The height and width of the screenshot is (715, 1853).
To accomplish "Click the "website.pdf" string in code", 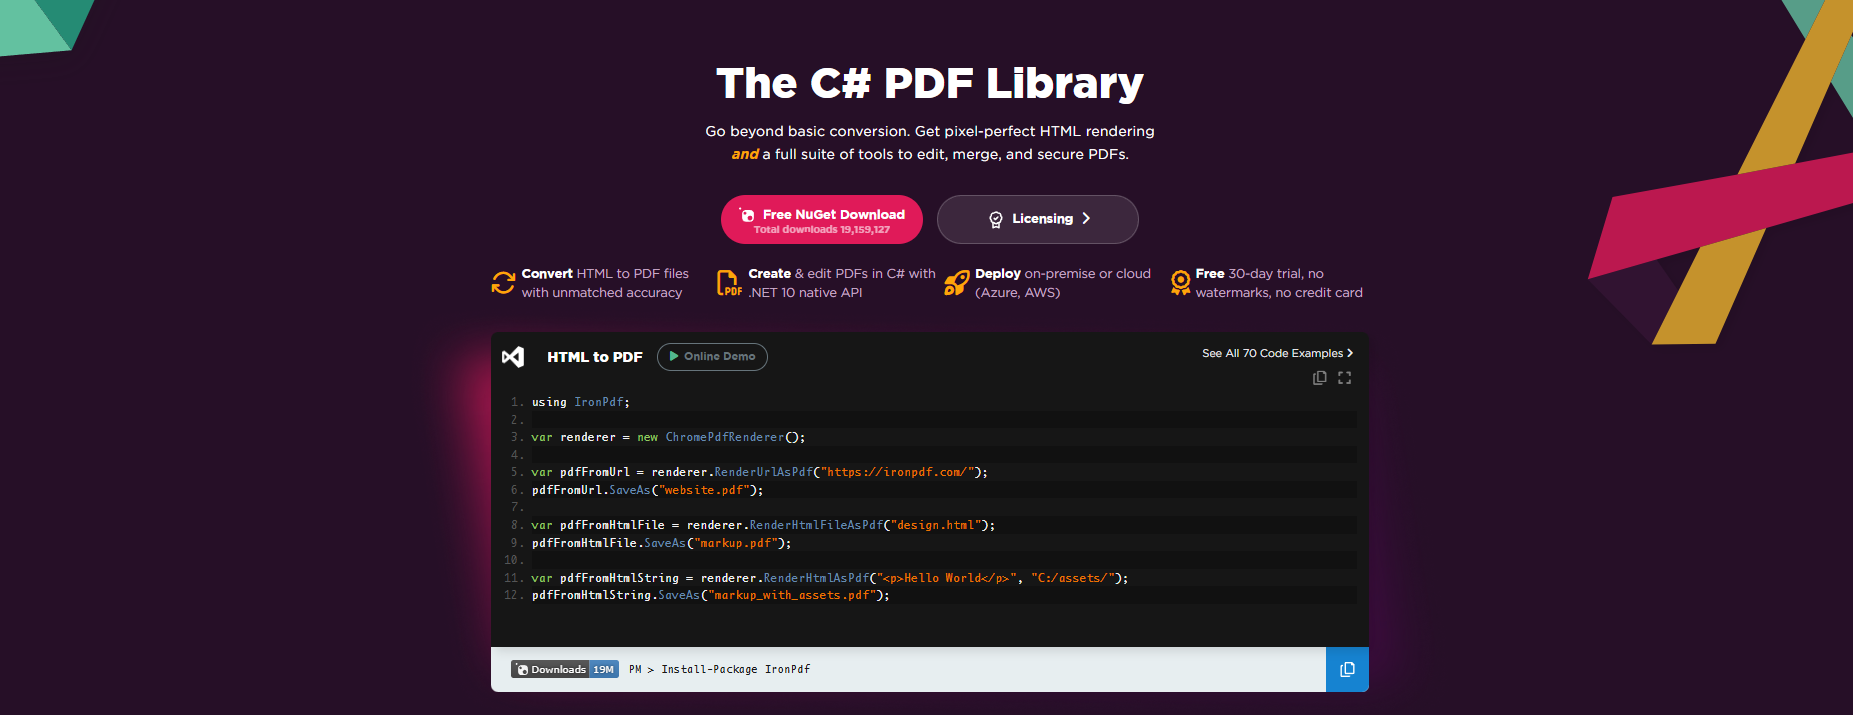I will tap(704, 490).
